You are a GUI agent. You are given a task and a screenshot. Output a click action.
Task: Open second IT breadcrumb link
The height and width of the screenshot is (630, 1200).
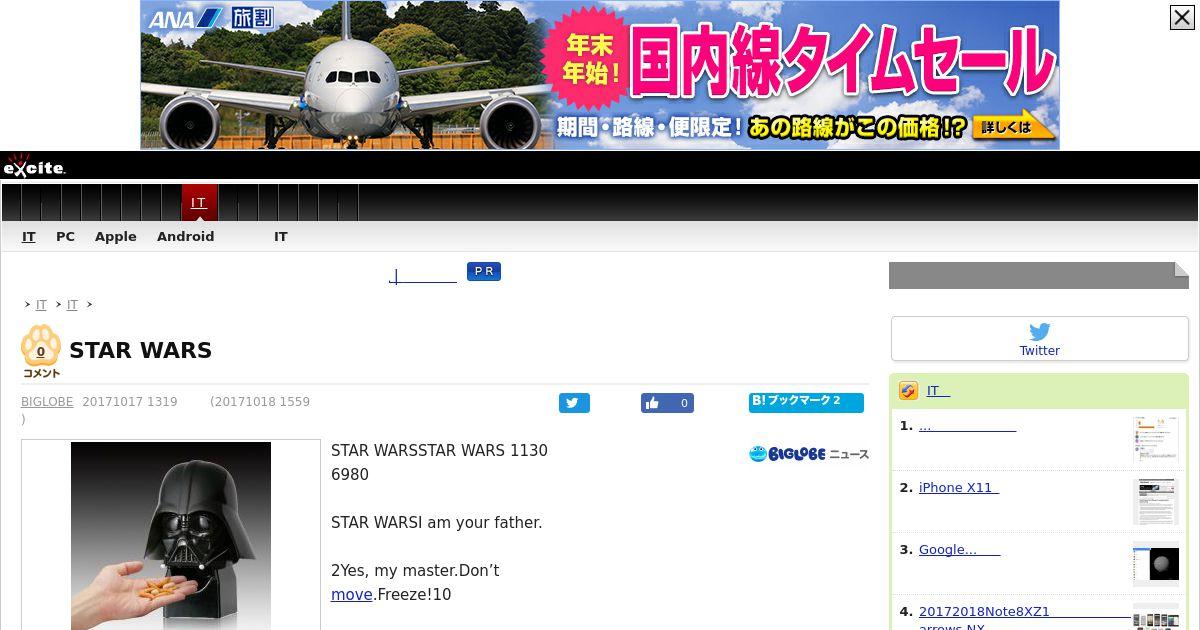[72, 305]
